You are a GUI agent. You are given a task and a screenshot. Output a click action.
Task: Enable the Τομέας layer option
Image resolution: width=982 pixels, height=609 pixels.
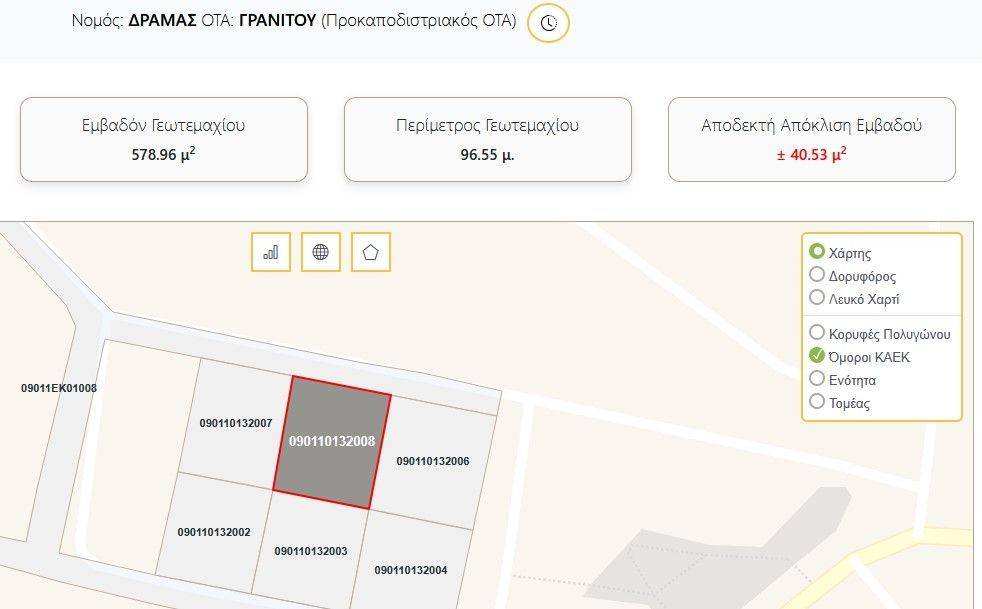tap(817, 401)
